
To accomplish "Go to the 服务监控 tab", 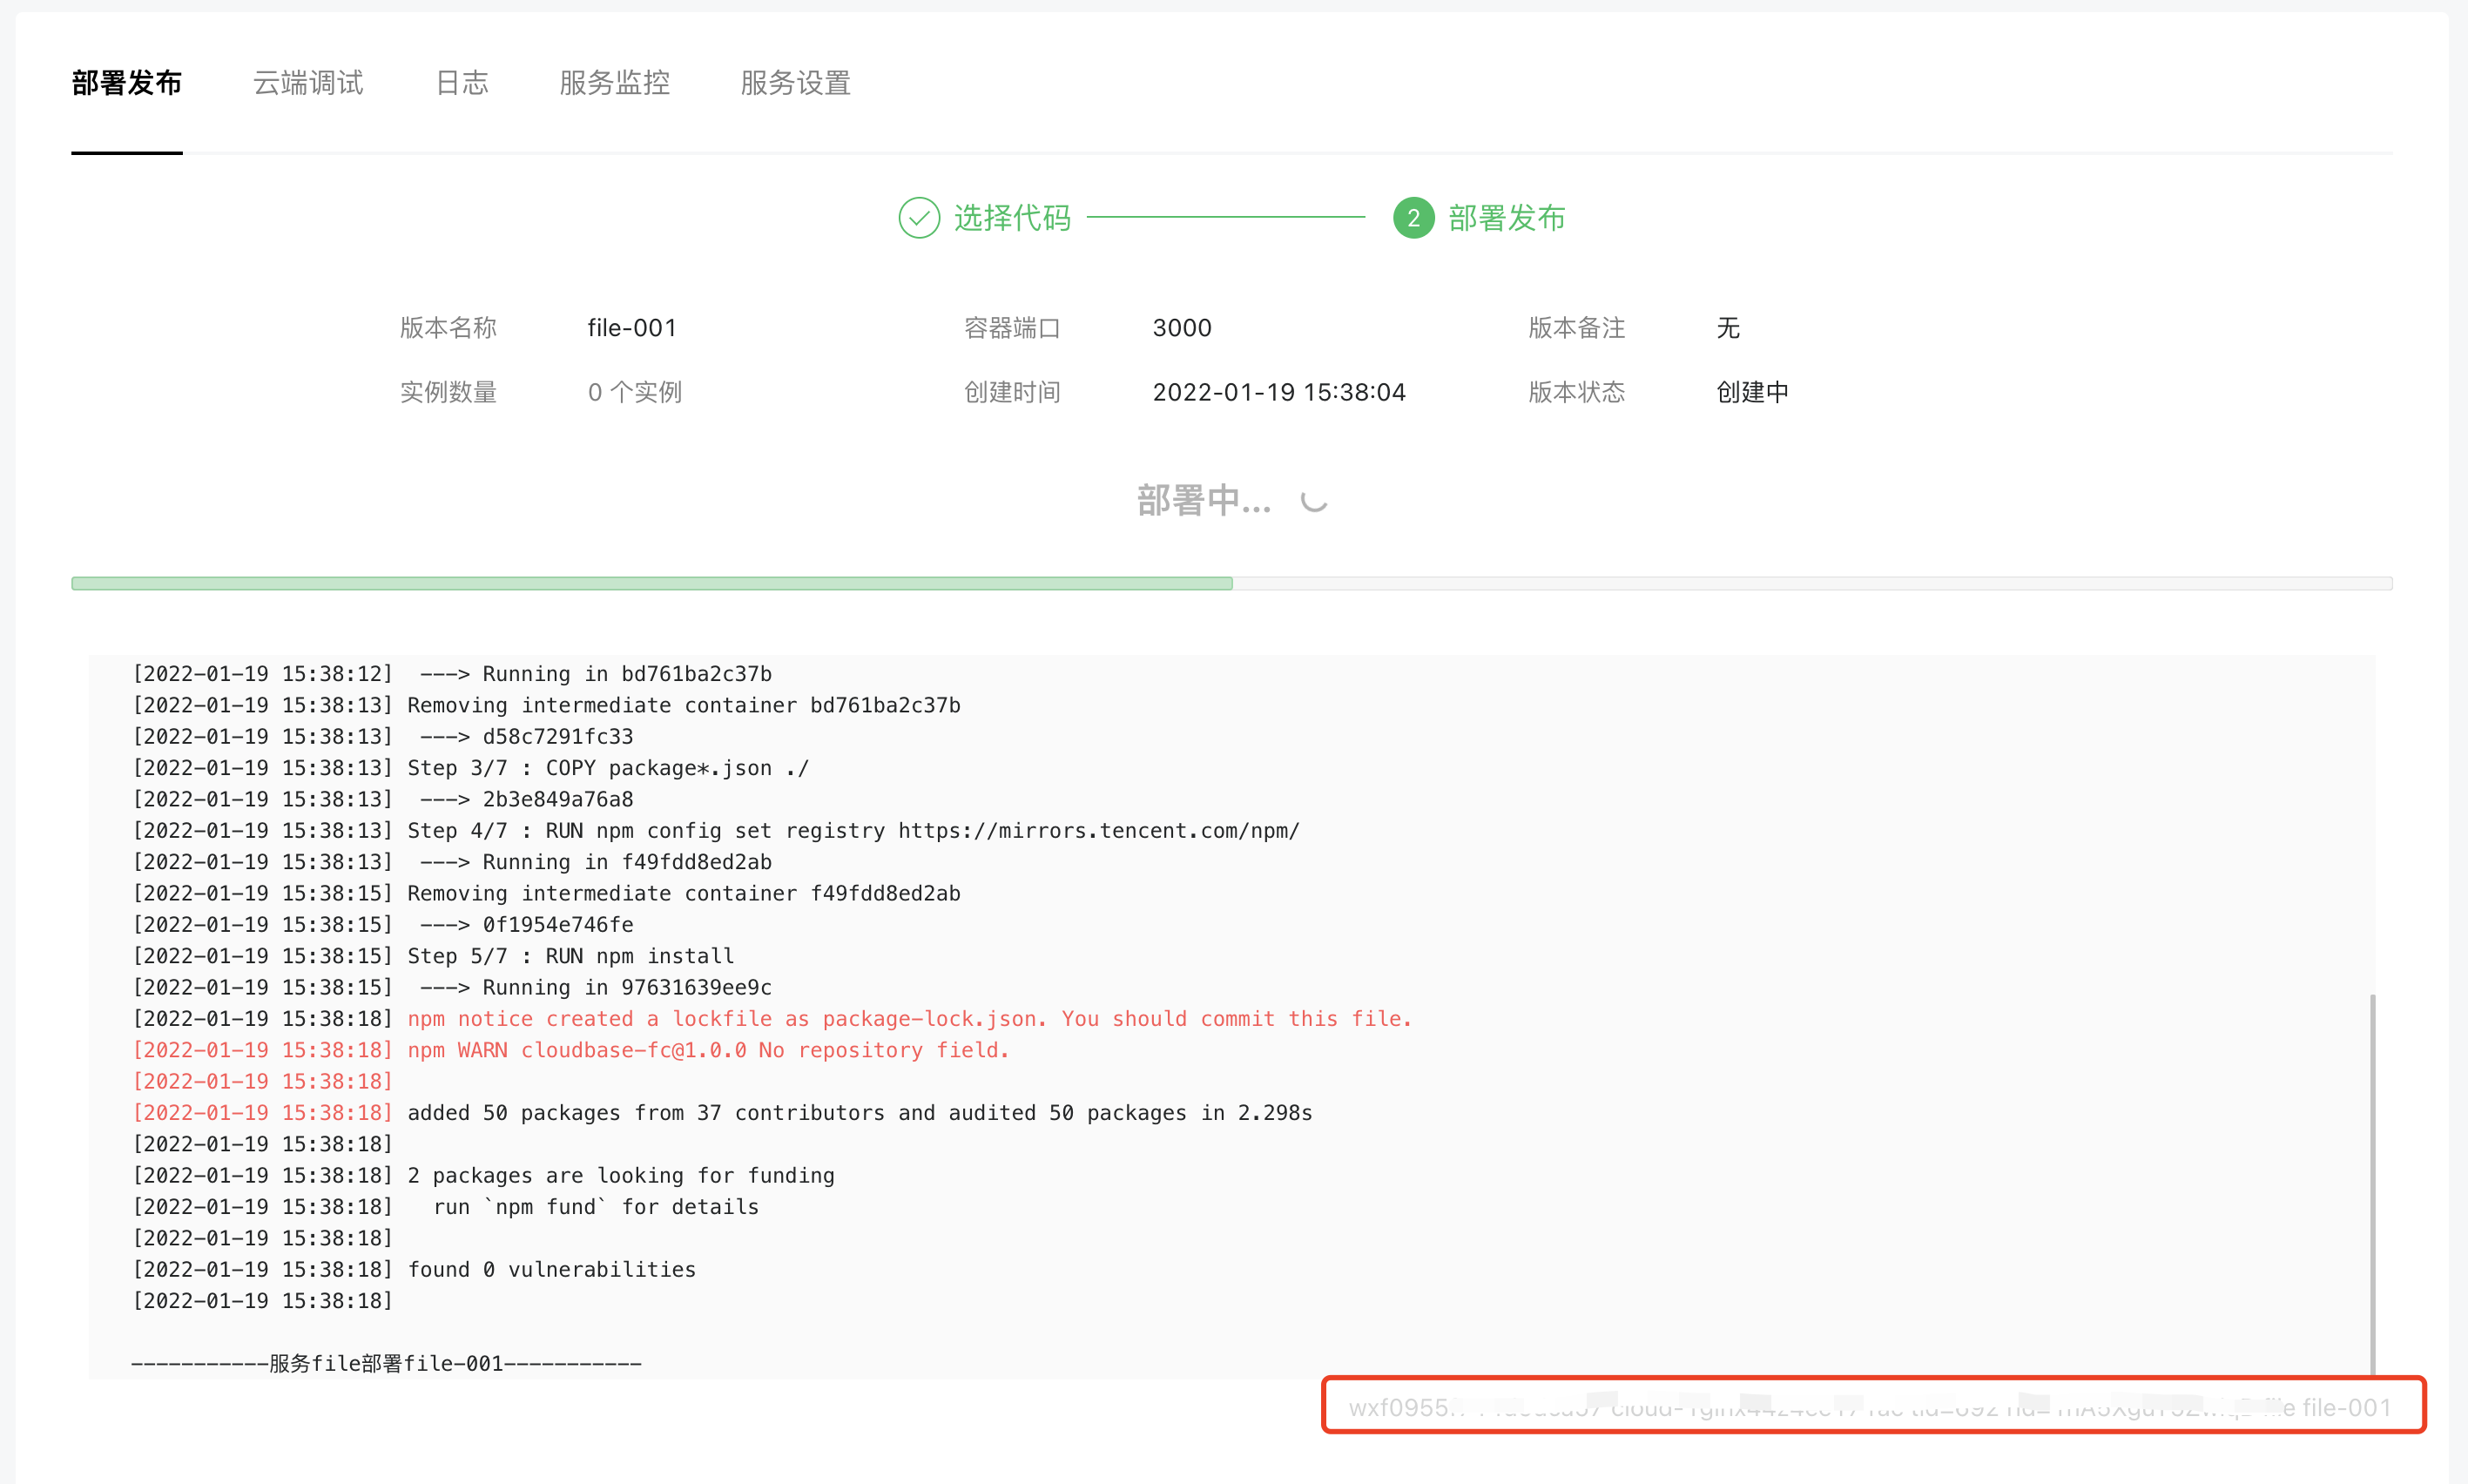I will click(614, 82).
